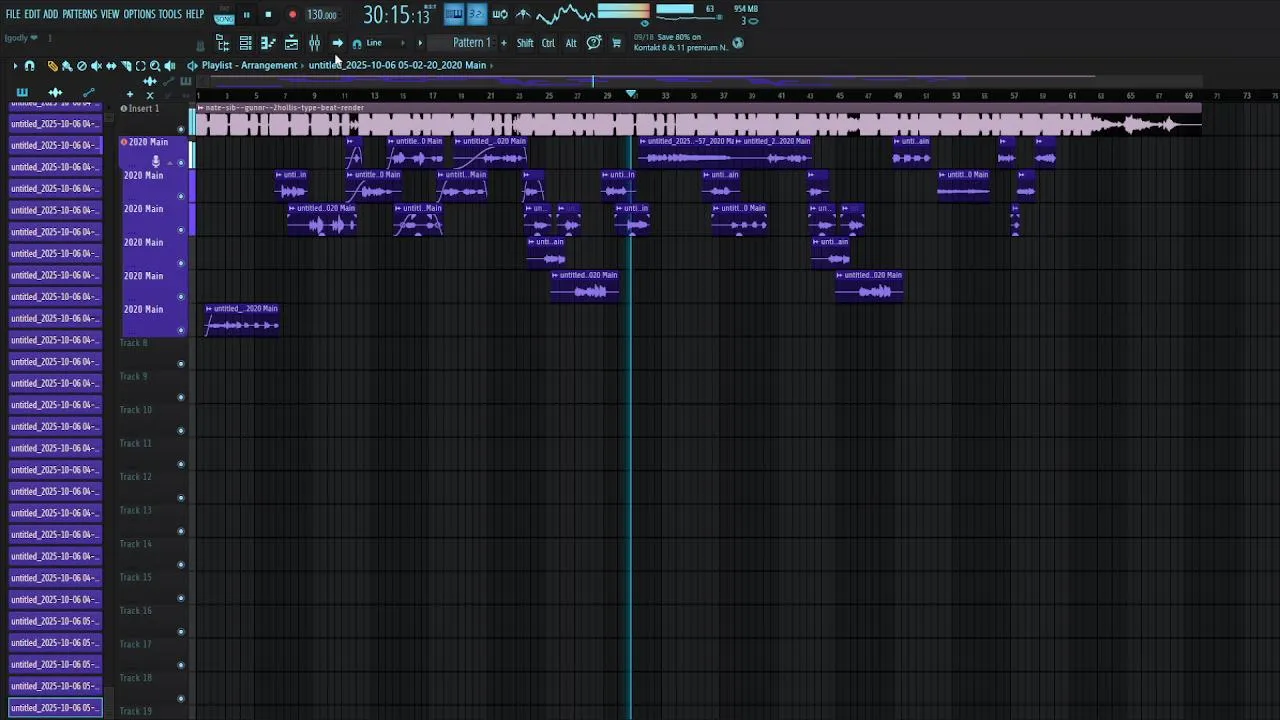1280x720 pixels.
Task: Click the Shift button
Action: point(525,43)
